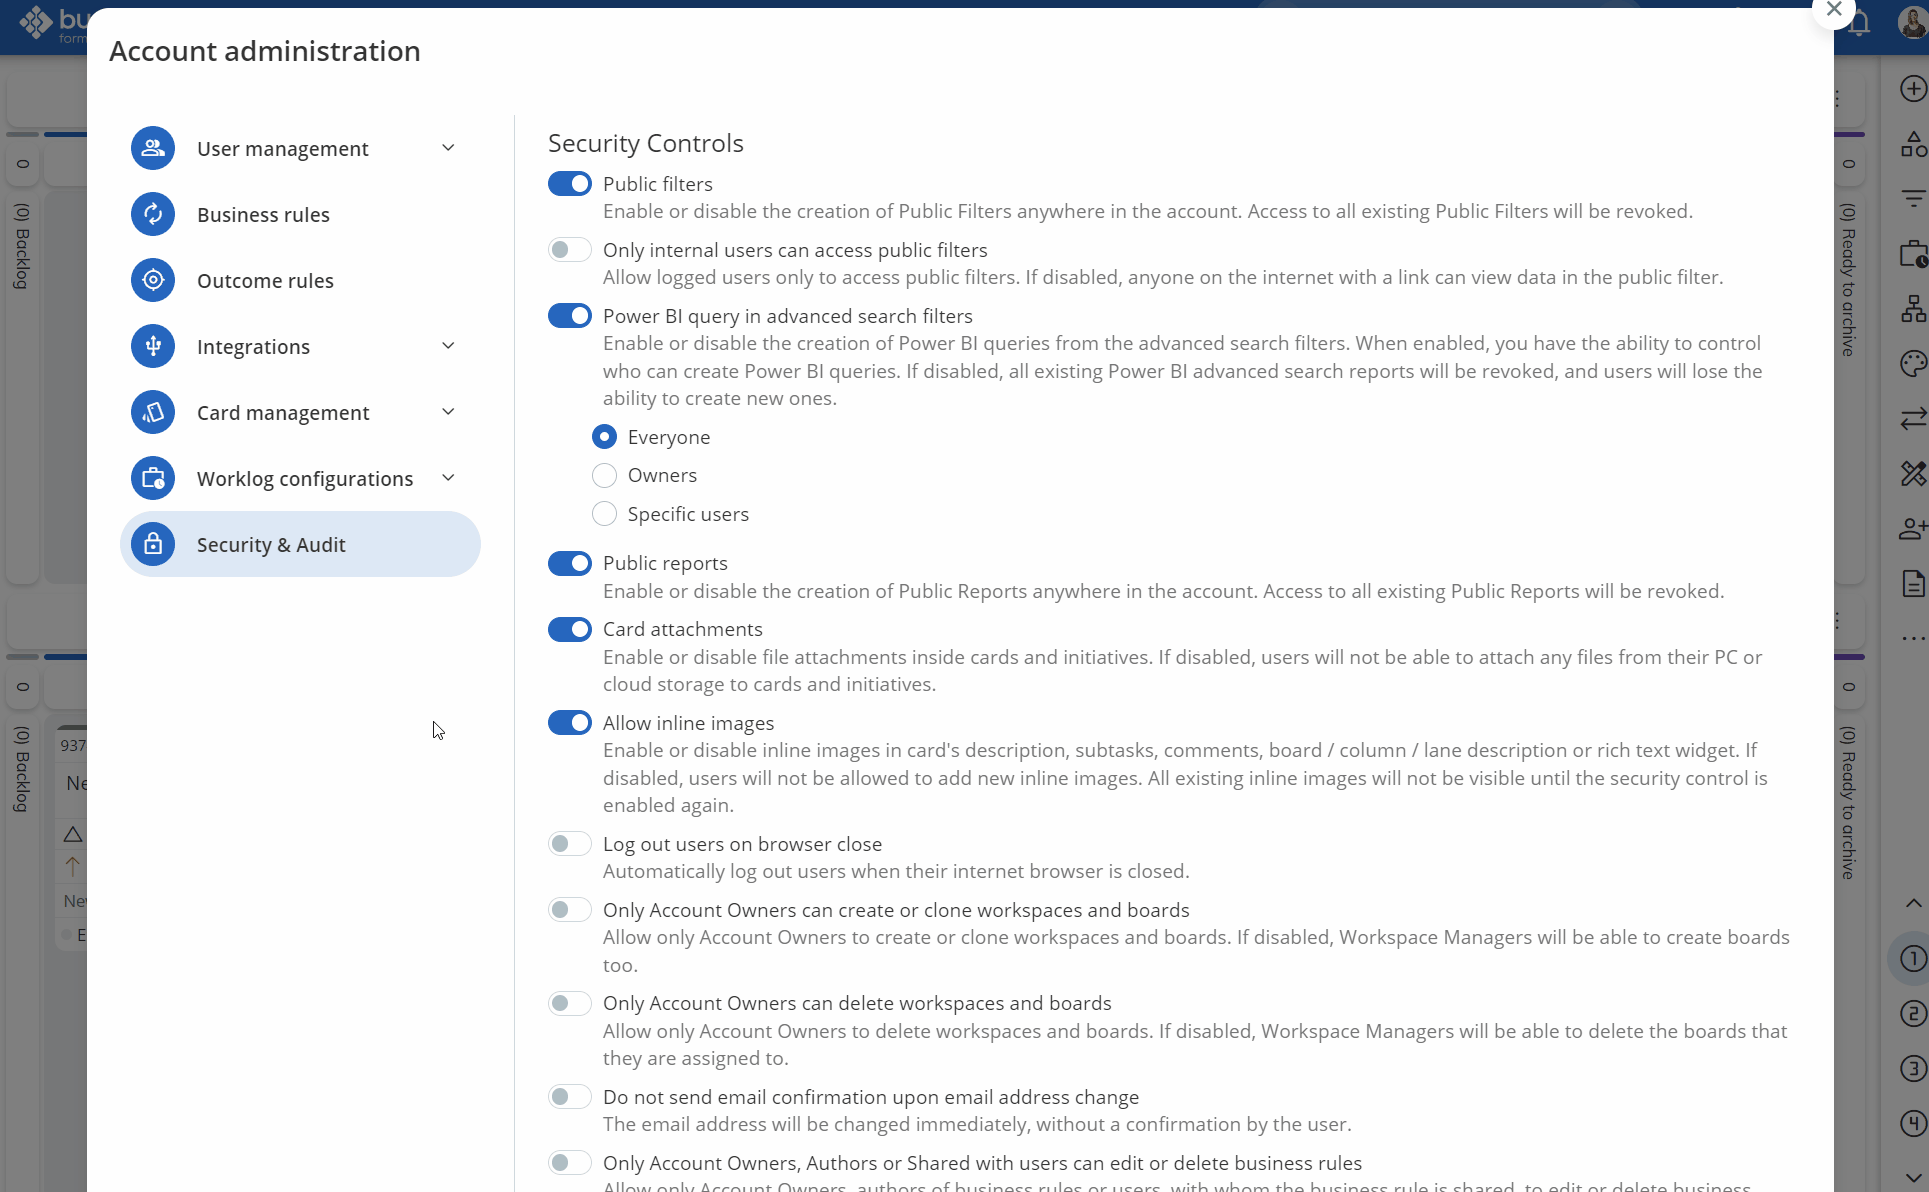Close the Account administration dialog
The height and width of the screenshot is (1192, 1929).
pyautogui.click(x=1834, y=10)
